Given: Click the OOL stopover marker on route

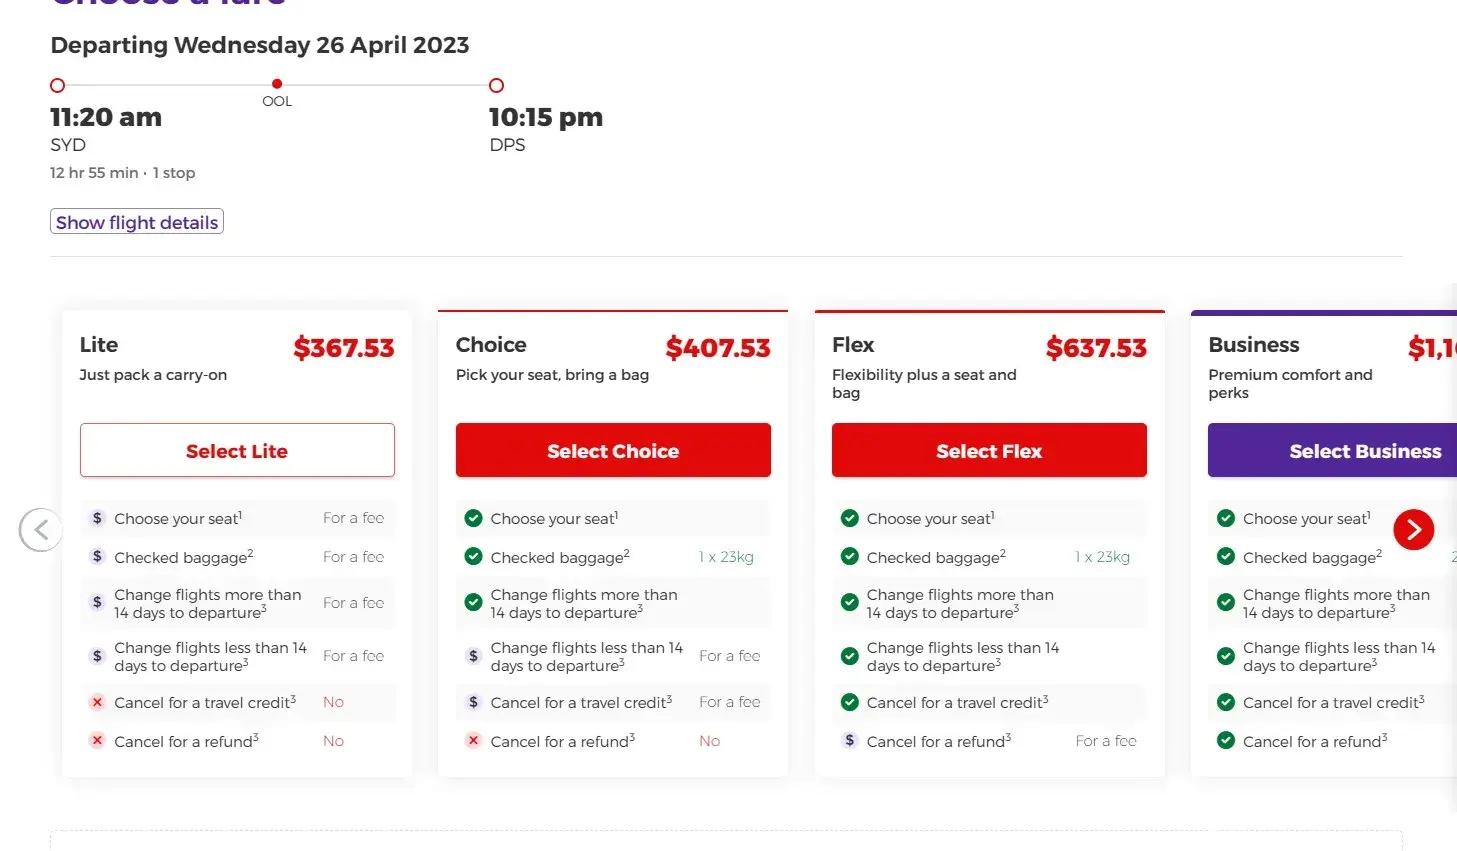Looking at the screenshot, I should 277,84.
